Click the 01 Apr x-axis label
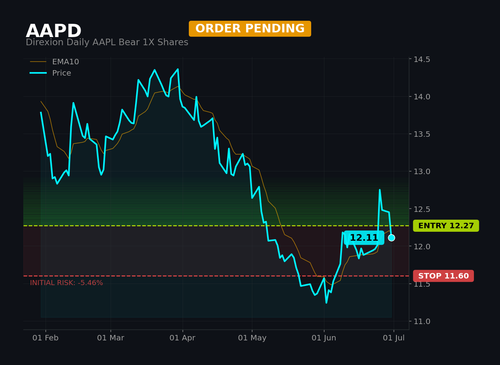500x365 pixels. tap(182, 338)
